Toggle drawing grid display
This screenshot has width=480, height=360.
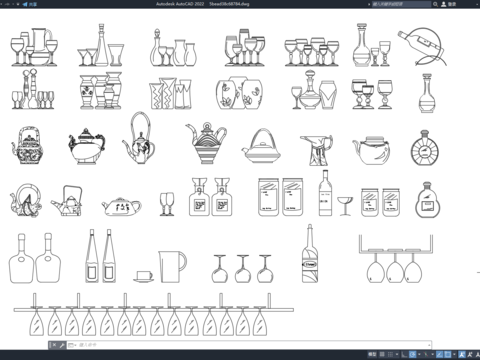pos(382,354)
